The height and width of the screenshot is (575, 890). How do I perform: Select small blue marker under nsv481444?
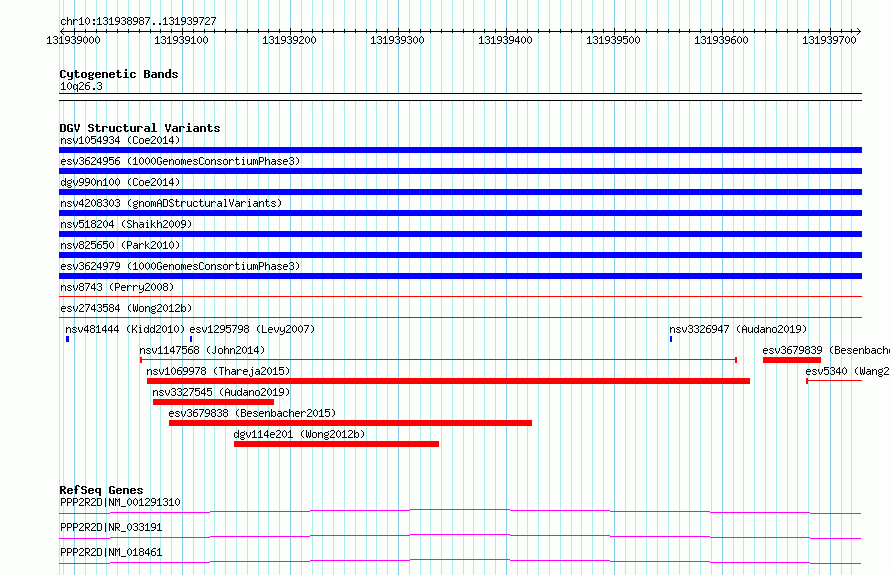click(68, 339)
